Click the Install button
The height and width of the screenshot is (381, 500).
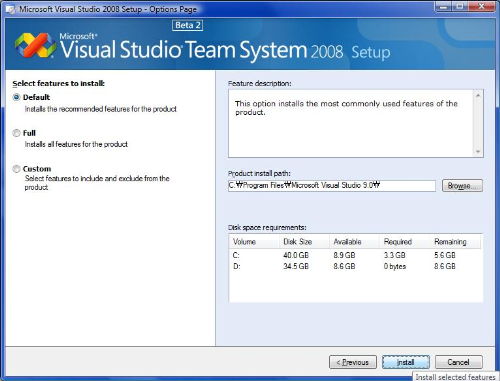406,362
